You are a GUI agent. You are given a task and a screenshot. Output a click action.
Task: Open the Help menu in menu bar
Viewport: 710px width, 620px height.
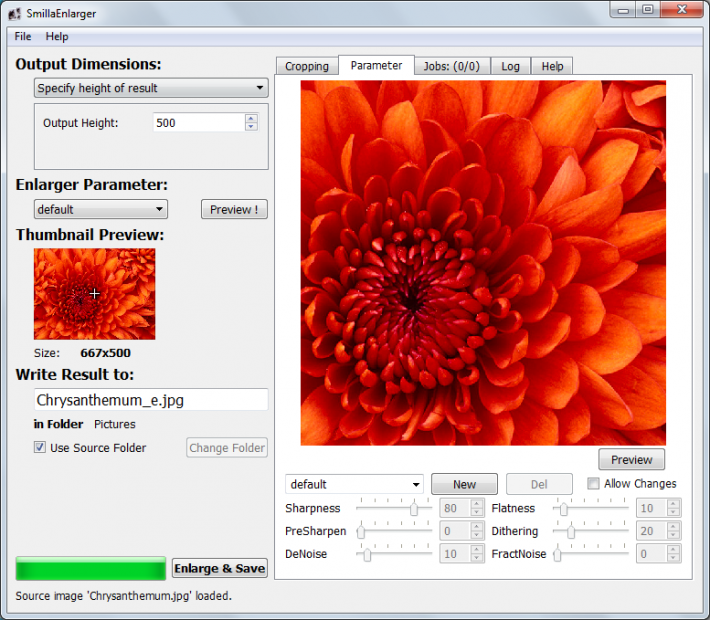57,36
